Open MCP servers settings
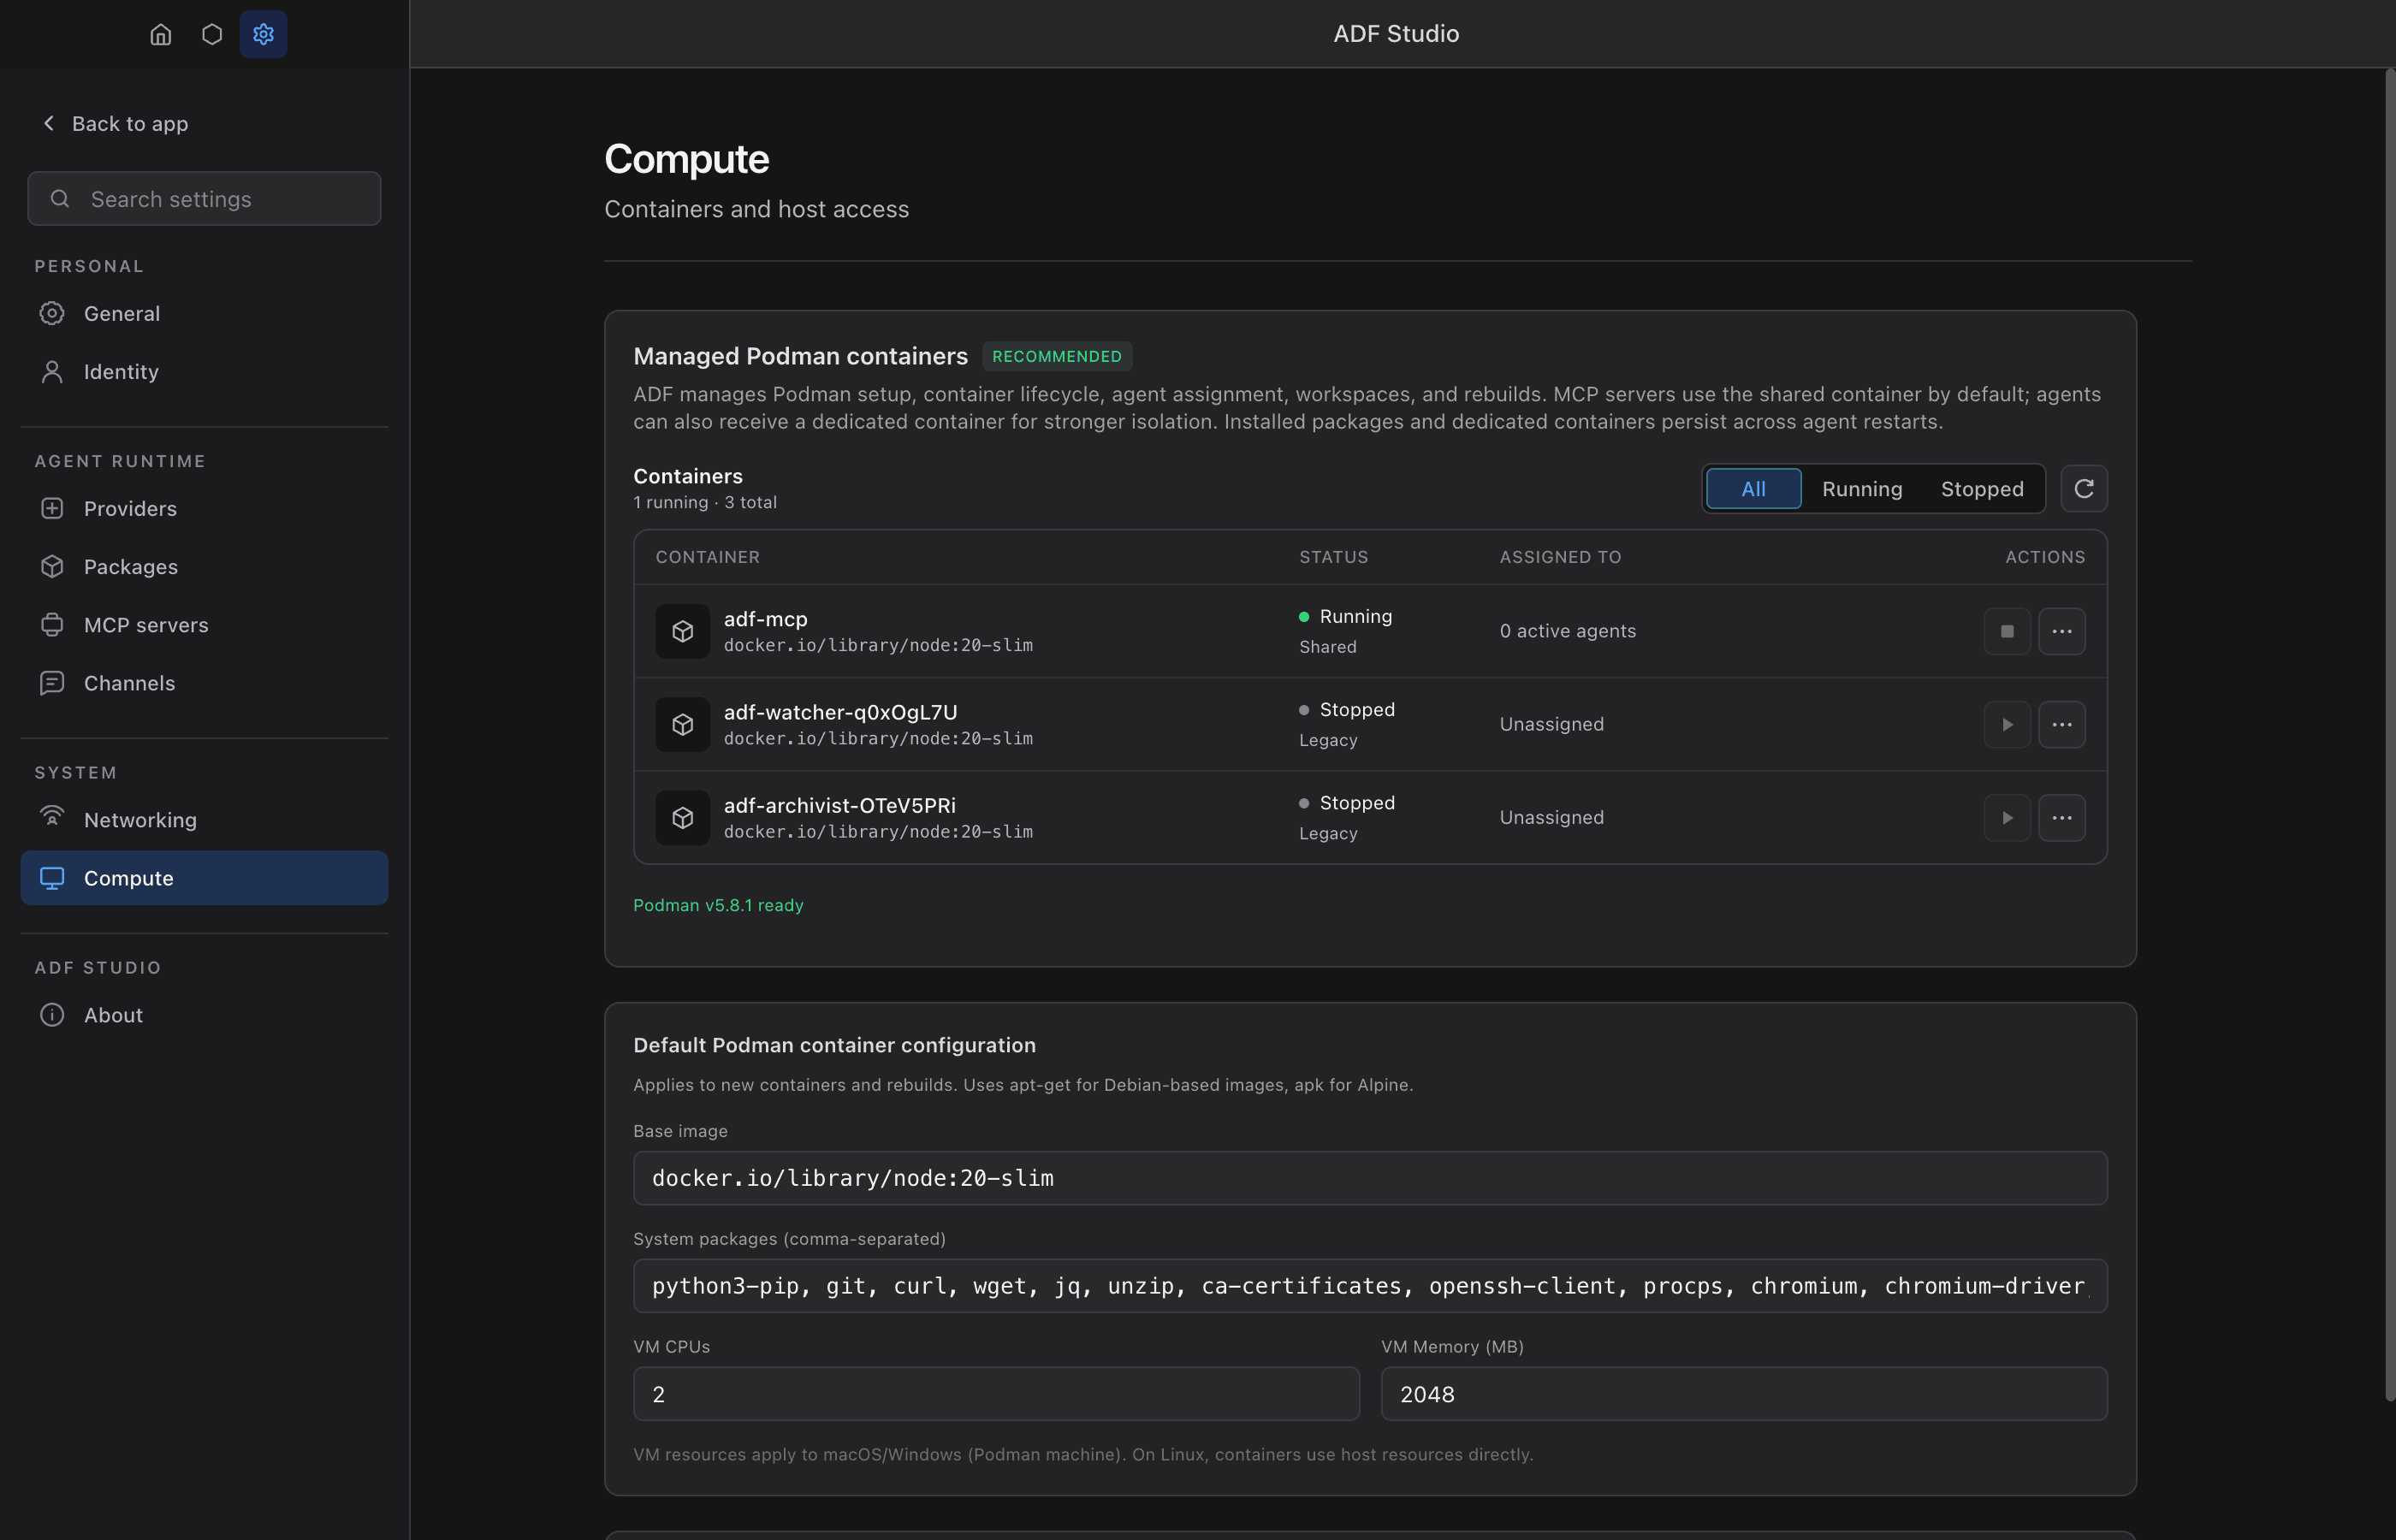The image size is (2396, 1540). coord(204,625)
